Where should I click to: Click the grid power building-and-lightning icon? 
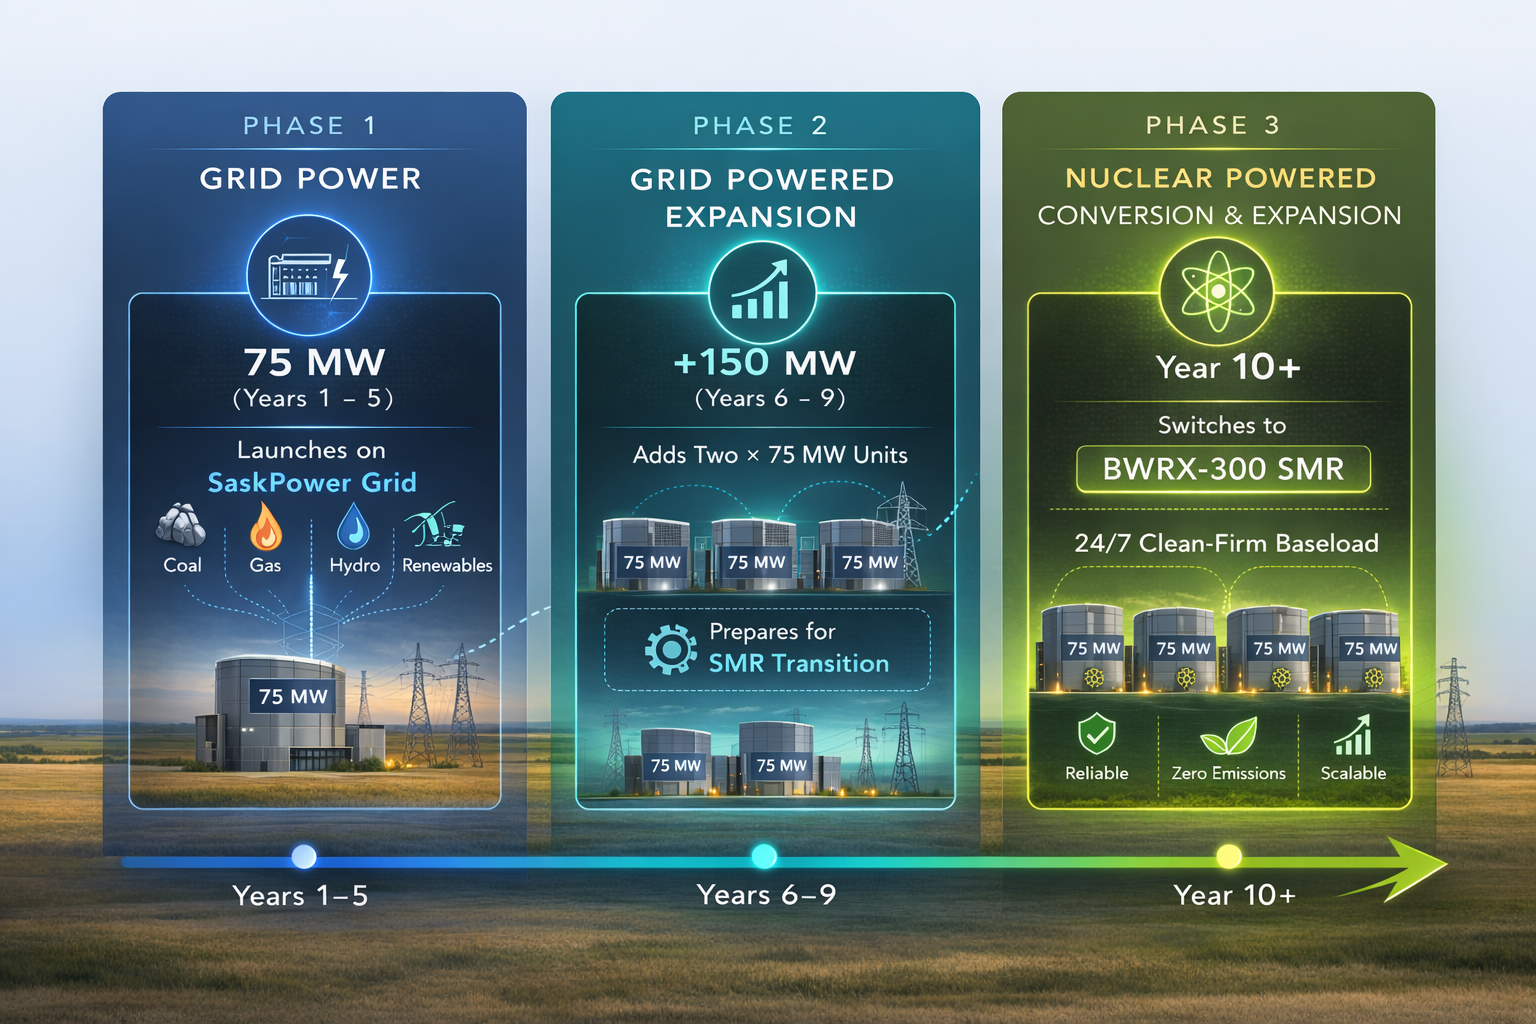pyautogui.click(x=309, y=275)
